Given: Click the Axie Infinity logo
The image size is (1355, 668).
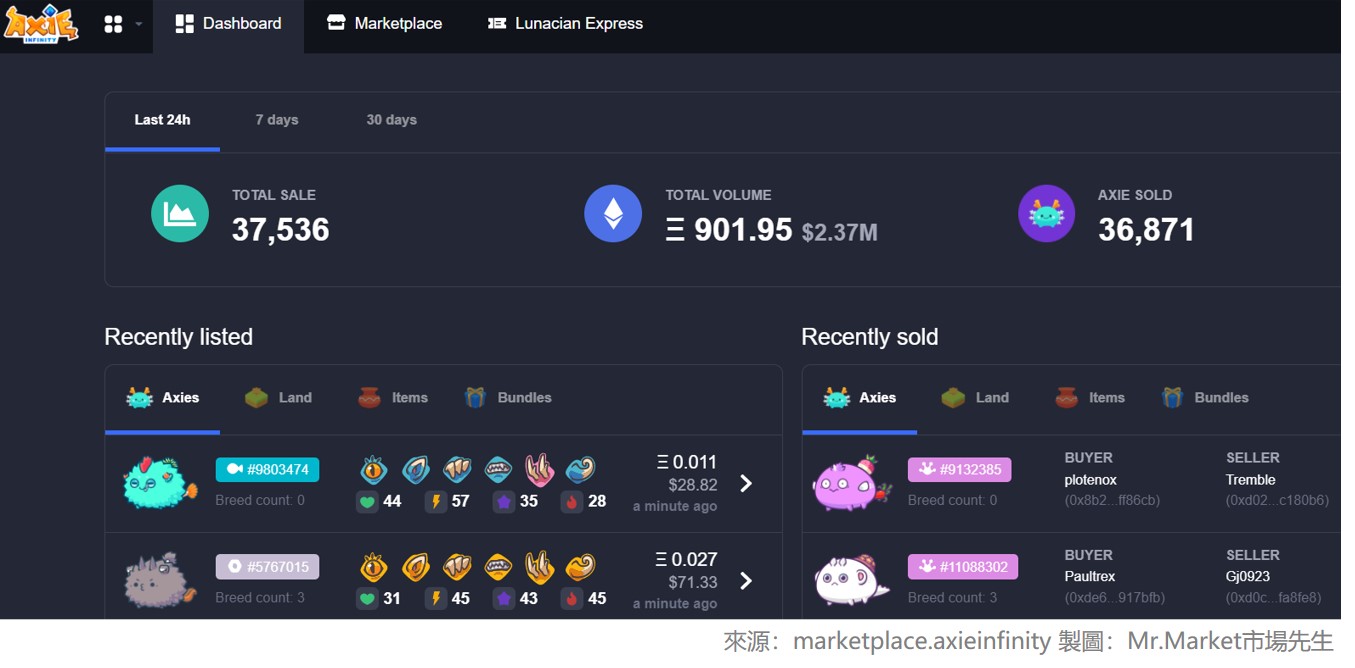Looking at the screenshot, I should (41, 23).
